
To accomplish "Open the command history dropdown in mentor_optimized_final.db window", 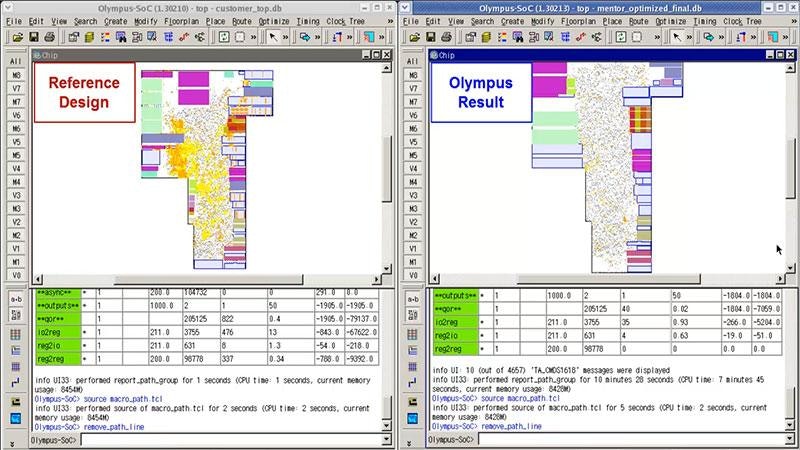I will point(791,439).
